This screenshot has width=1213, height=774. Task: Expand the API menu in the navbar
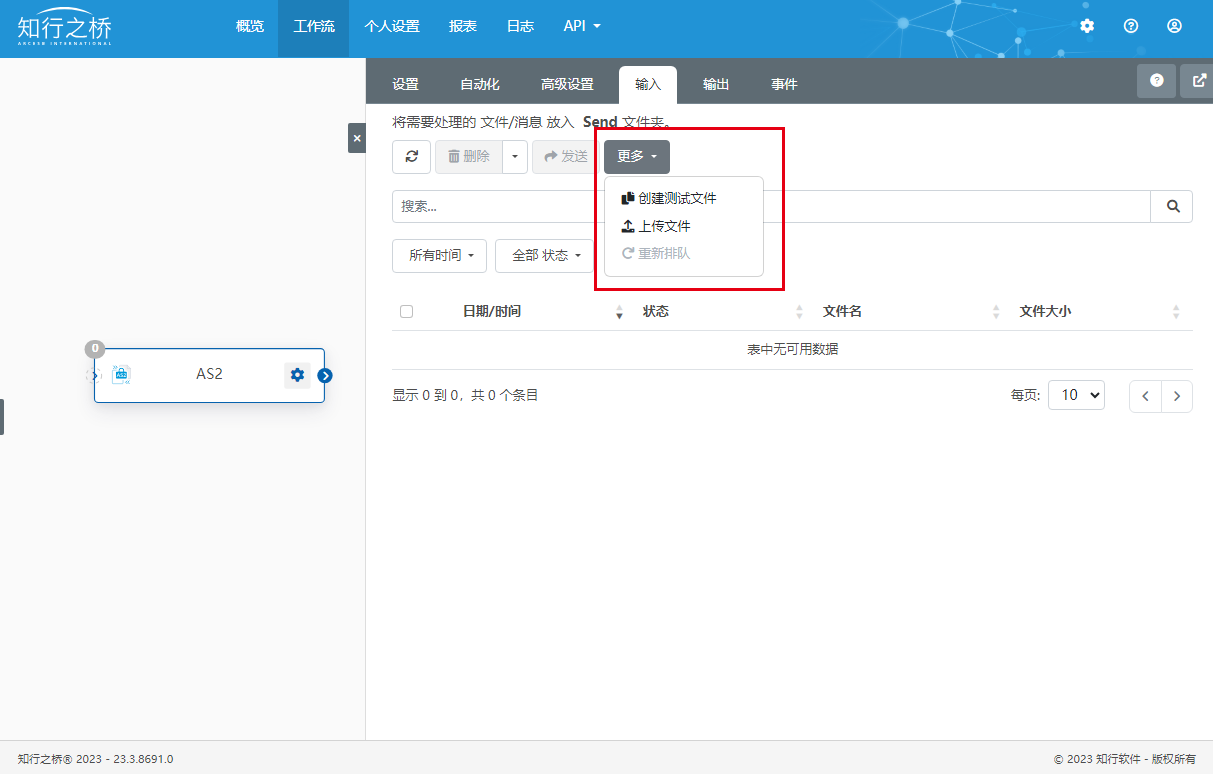pyautogui.click(x=582, y=27)
